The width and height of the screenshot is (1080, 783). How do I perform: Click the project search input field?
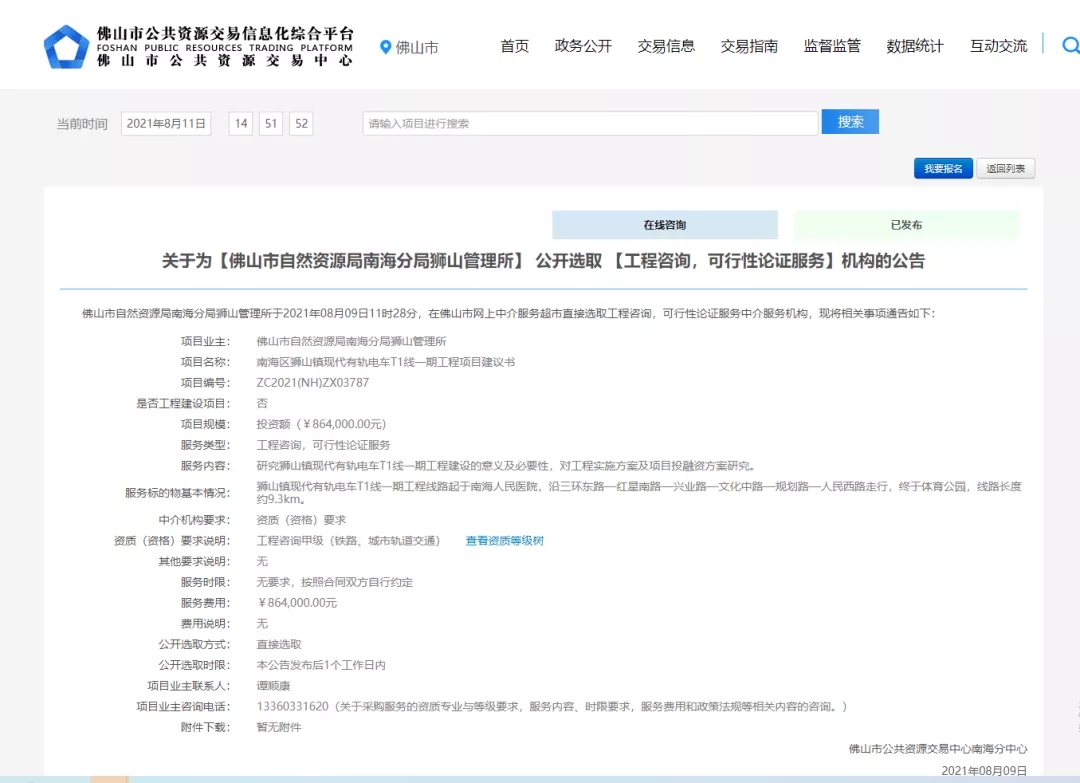590,123
